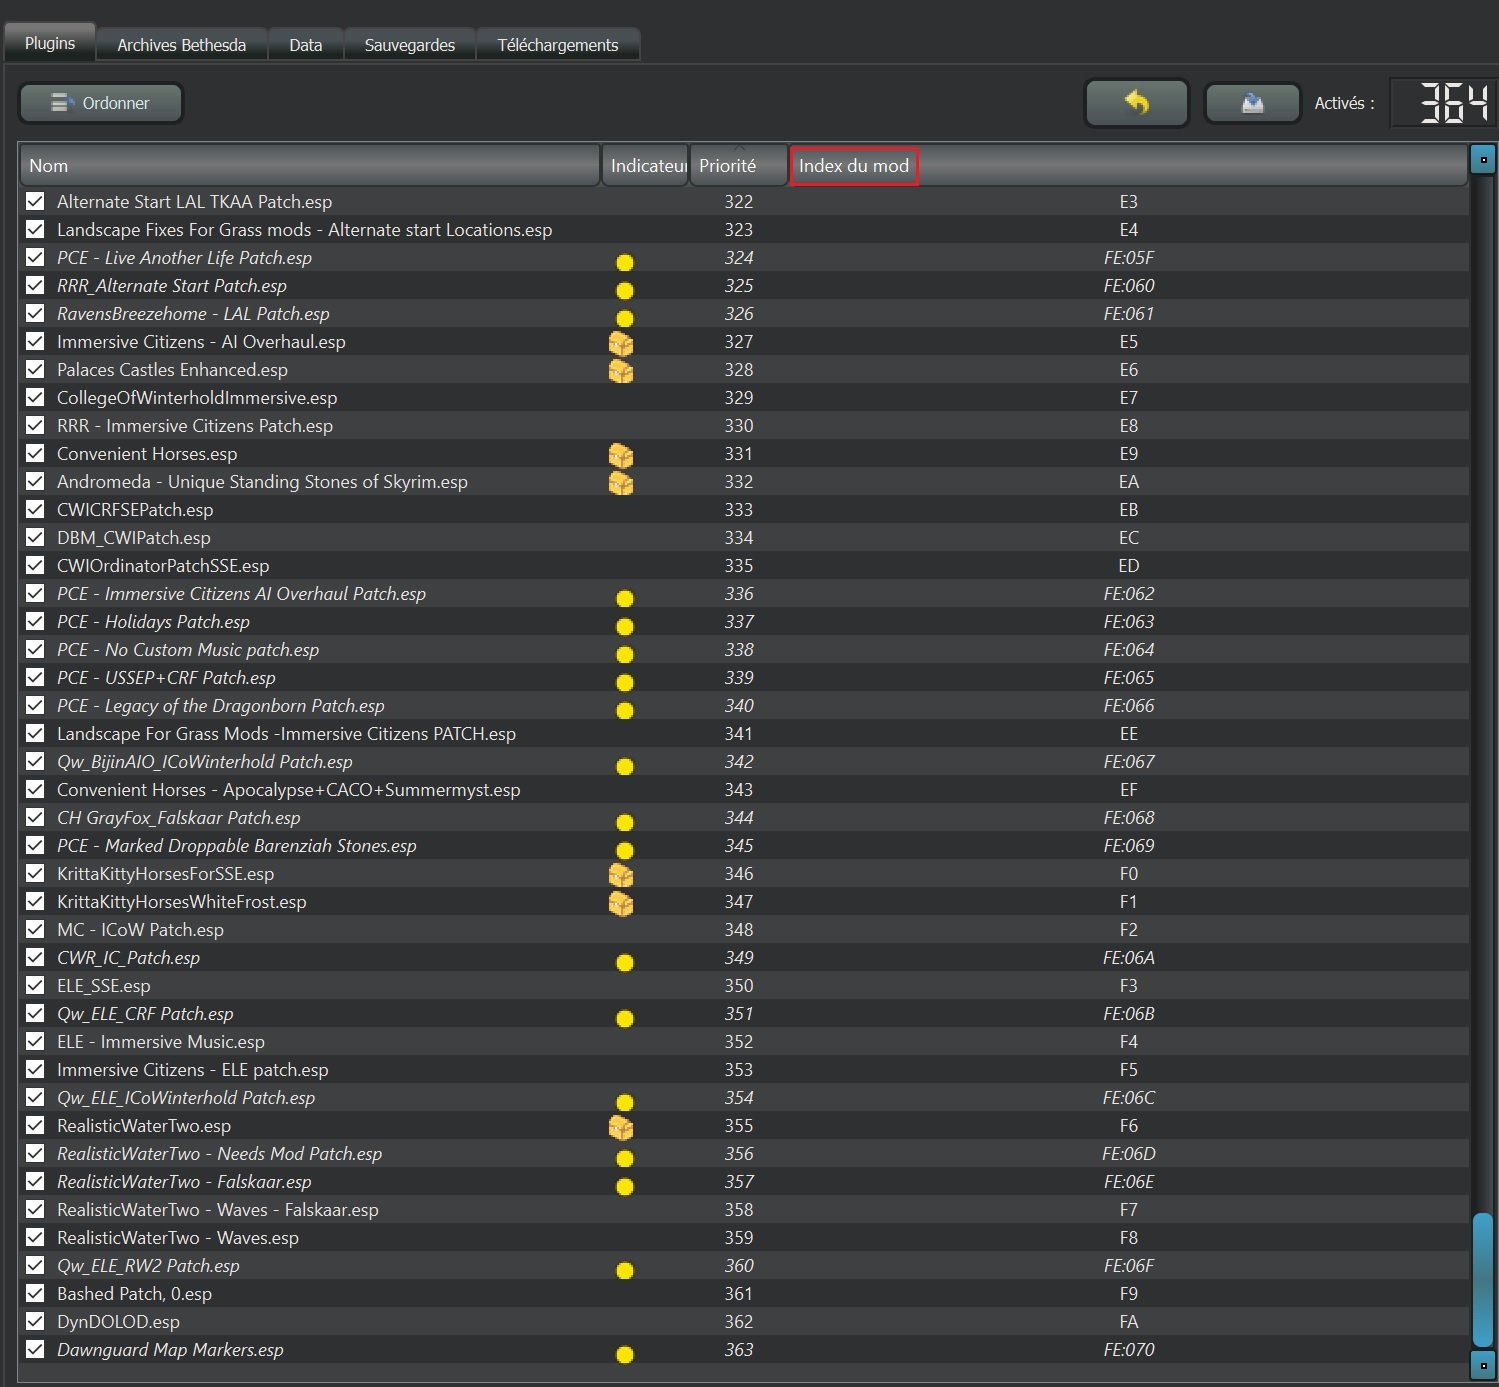Click mod index value FE:06C

1129,1097
